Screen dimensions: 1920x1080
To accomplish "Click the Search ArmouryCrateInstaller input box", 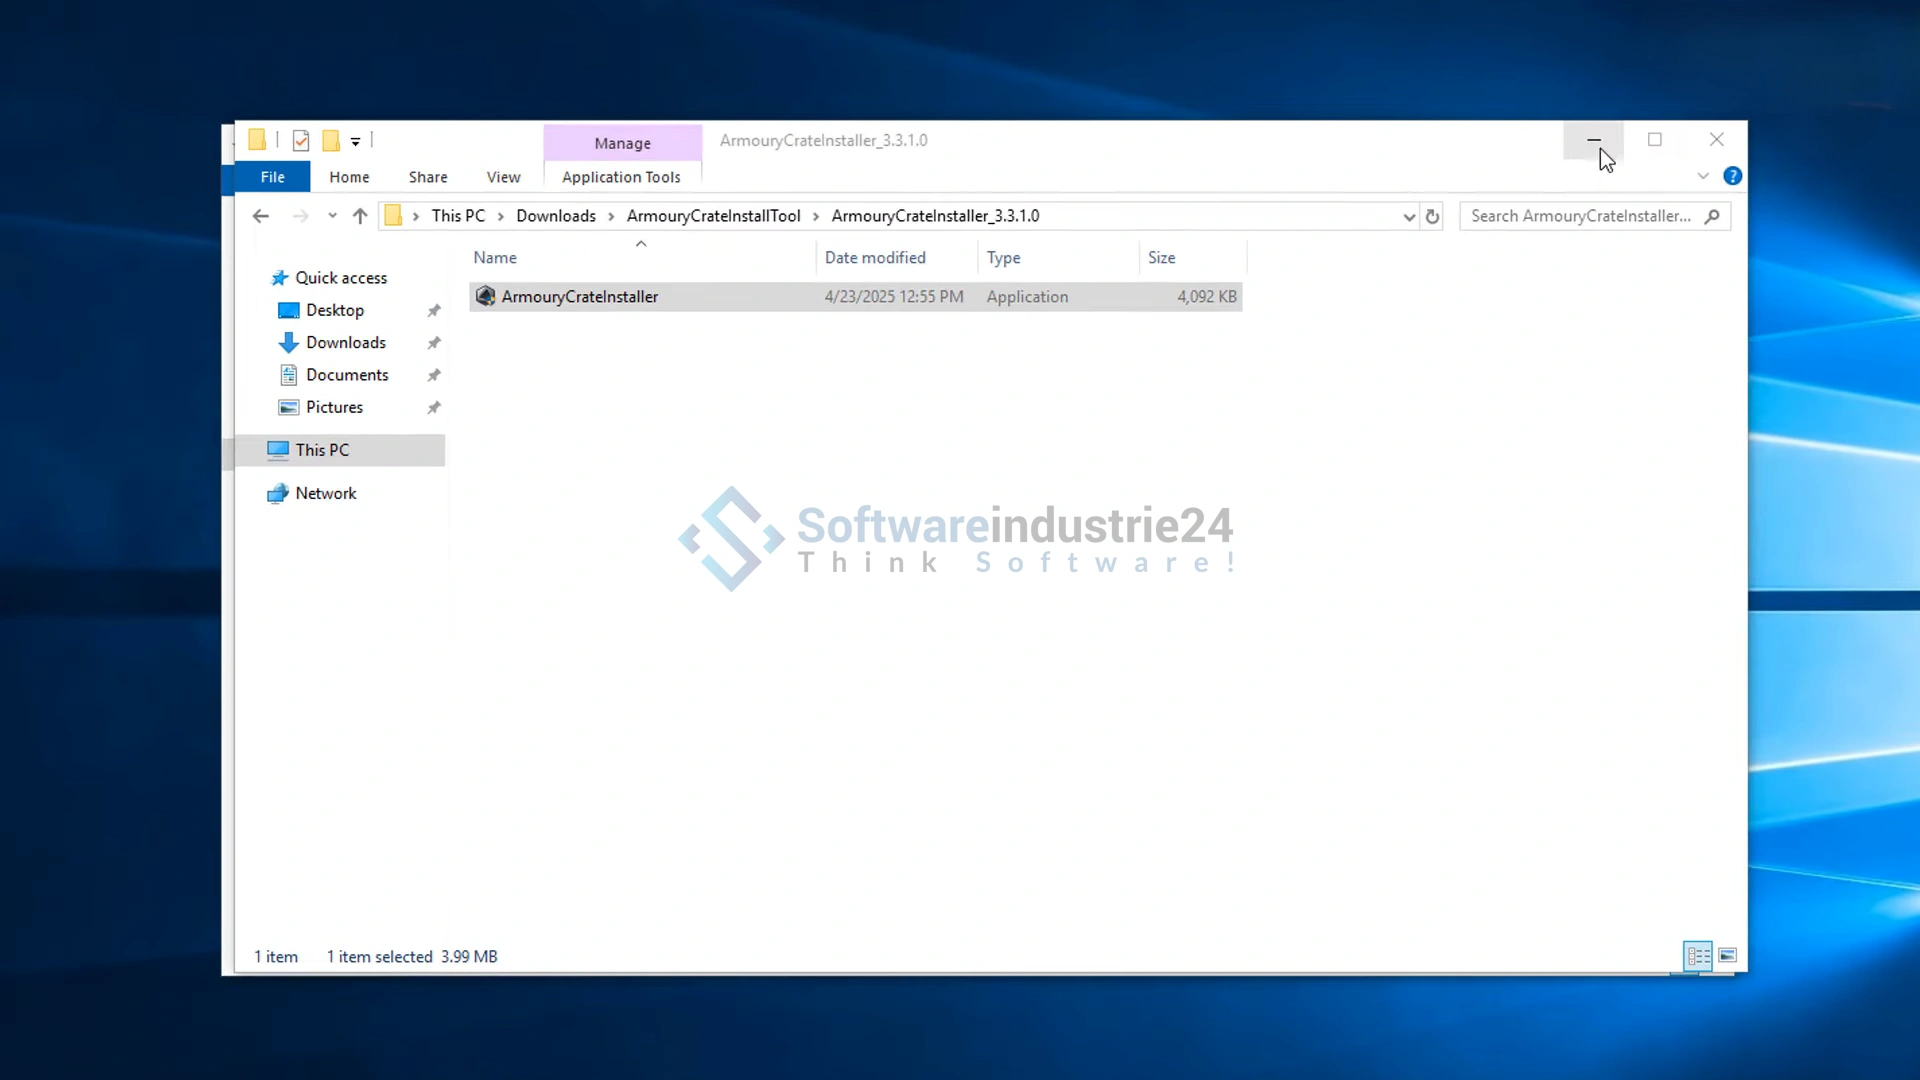I will point(1580,216).
